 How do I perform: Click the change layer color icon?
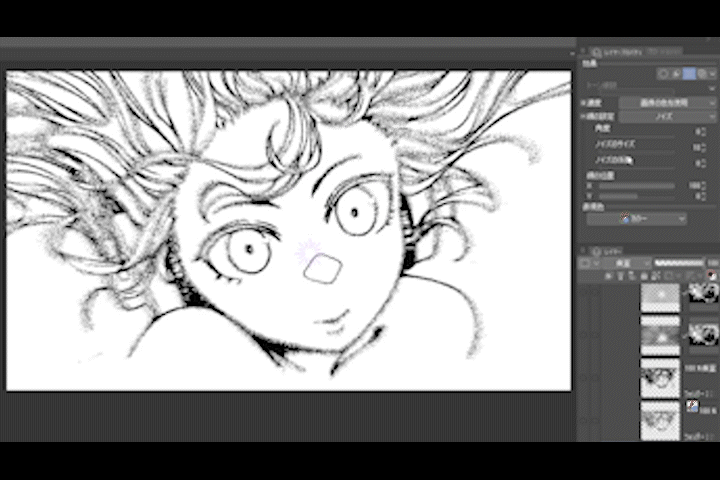(711, 276)
